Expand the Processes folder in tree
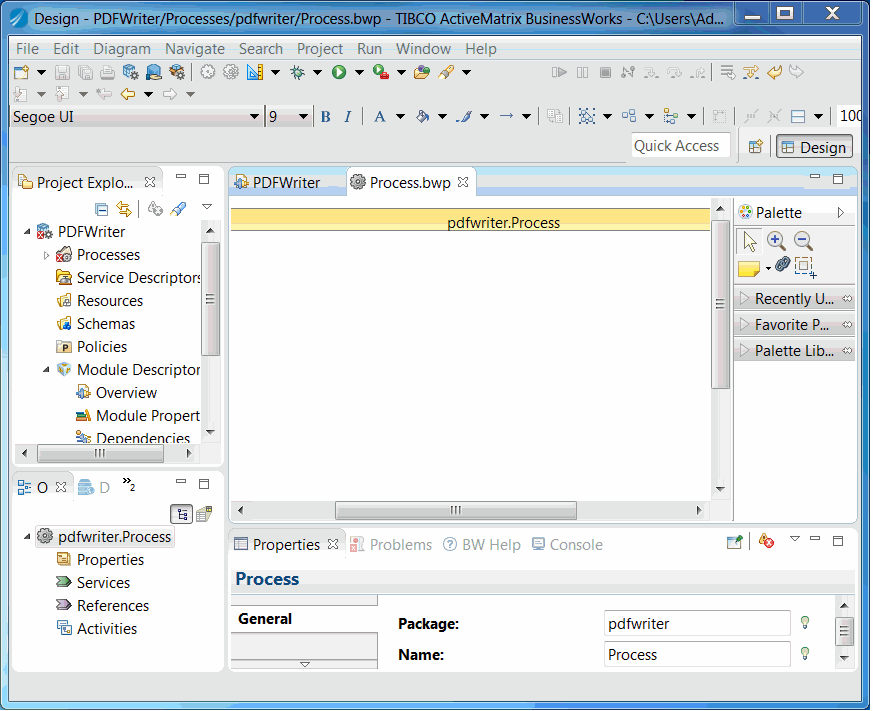Viewport: 873px width, 711px height. click(46, 256)
